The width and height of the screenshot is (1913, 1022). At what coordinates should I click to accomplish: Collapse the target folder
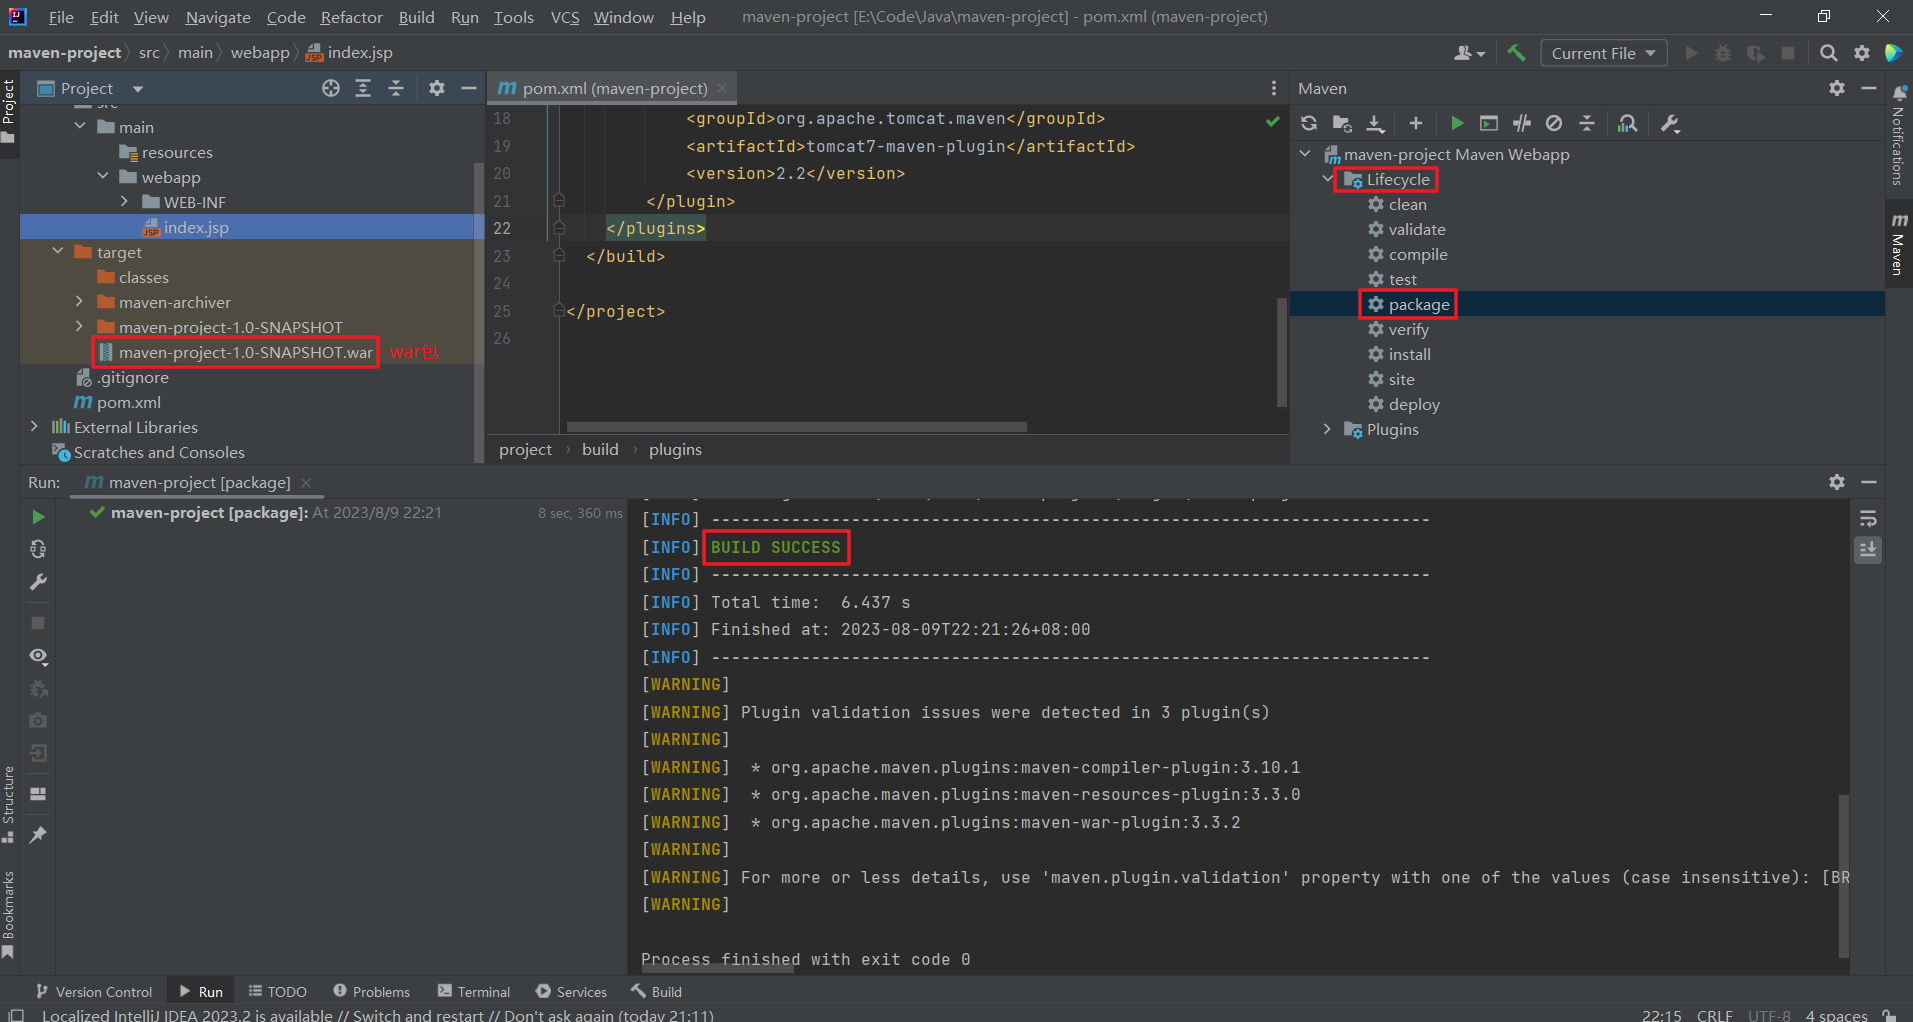[x=58, y=252]
